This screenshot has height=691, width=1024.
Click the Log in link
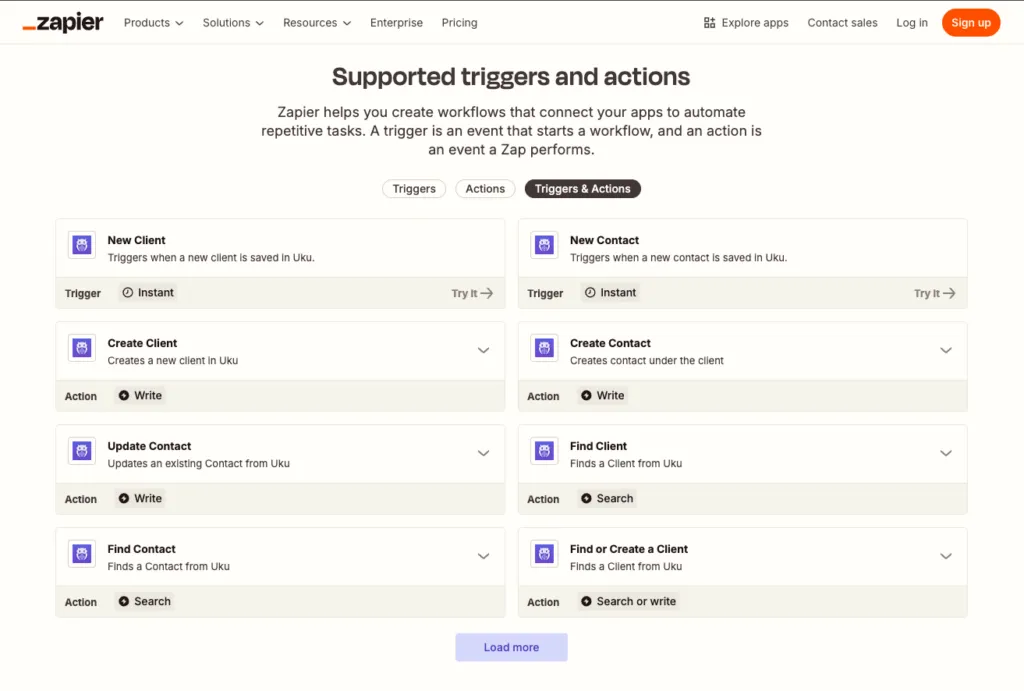click(912, 23)
